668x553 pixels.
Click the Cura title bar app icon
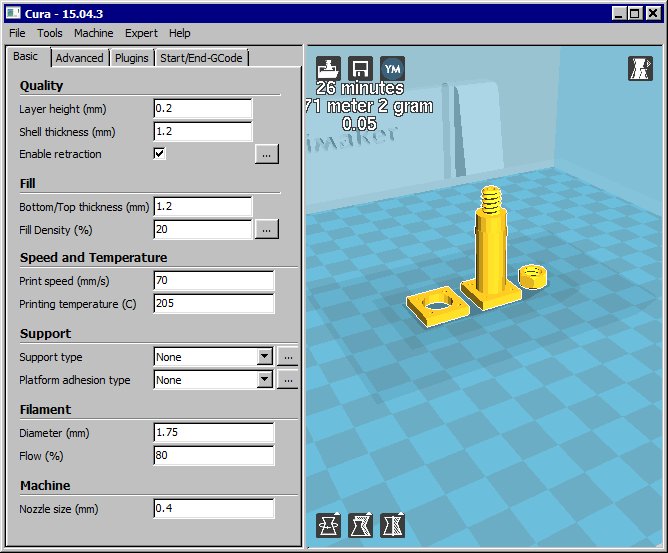tap(13, 13)
